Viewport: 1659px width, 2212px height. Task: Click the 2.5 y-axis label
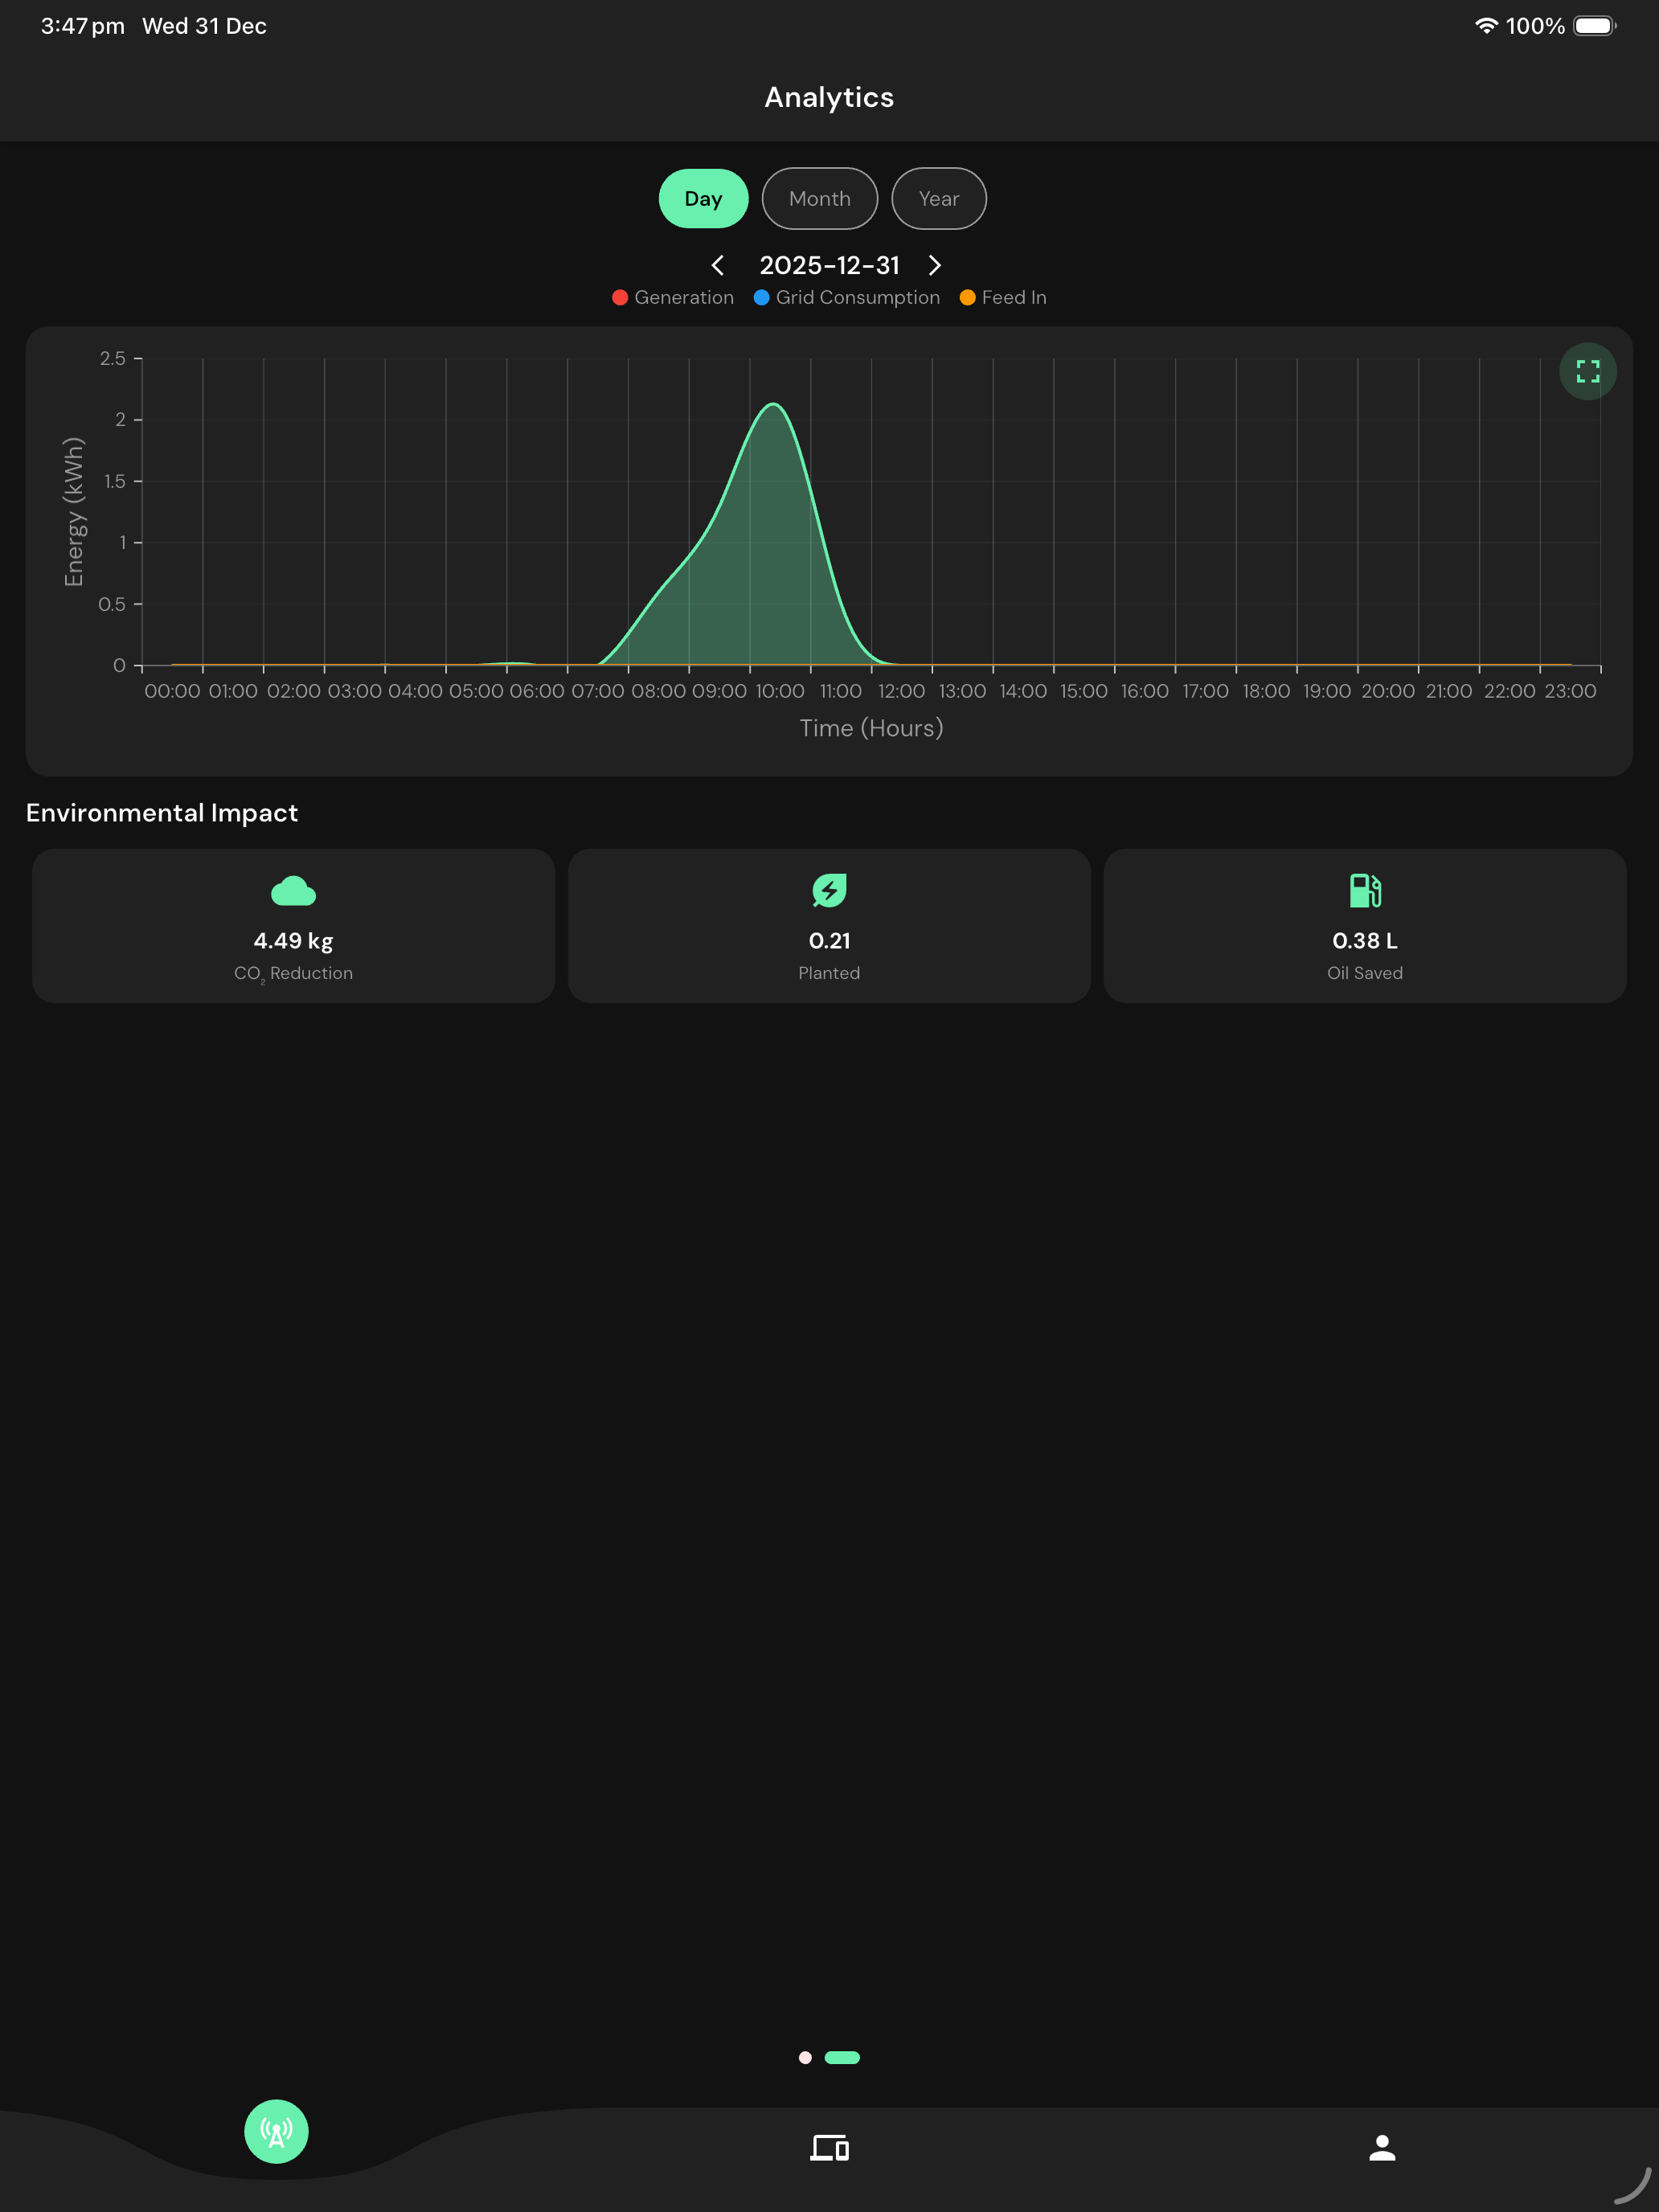(113, 358)
